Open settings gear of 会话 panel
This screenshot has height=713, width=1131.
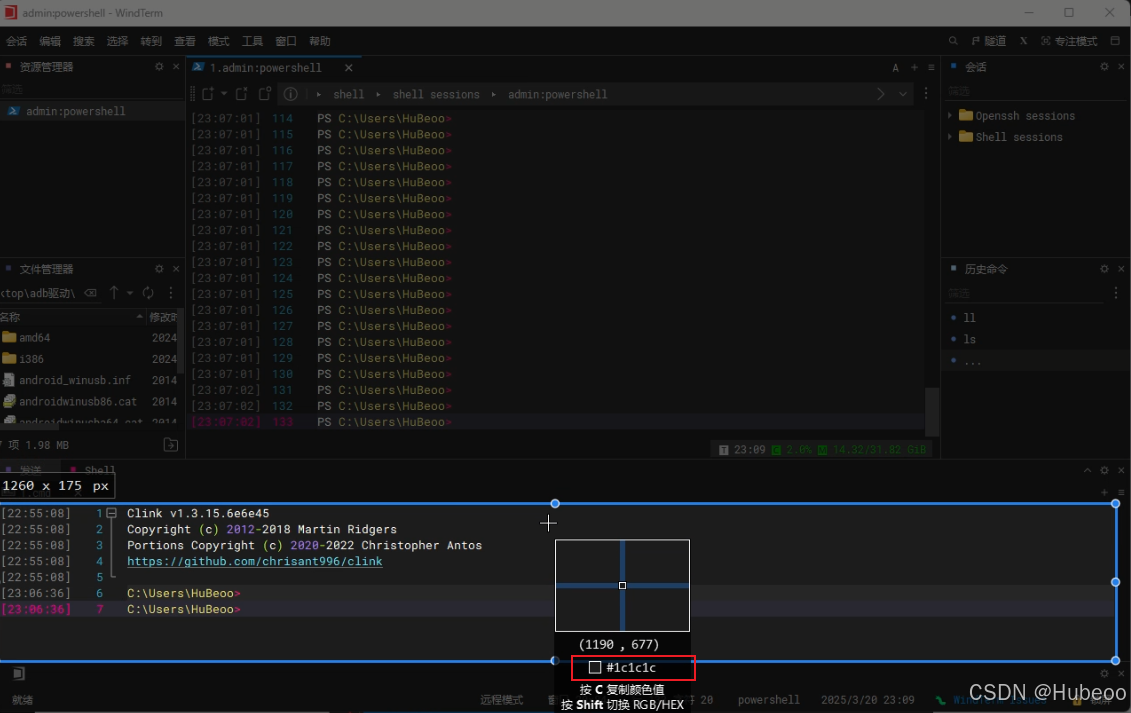[1104, 66]
